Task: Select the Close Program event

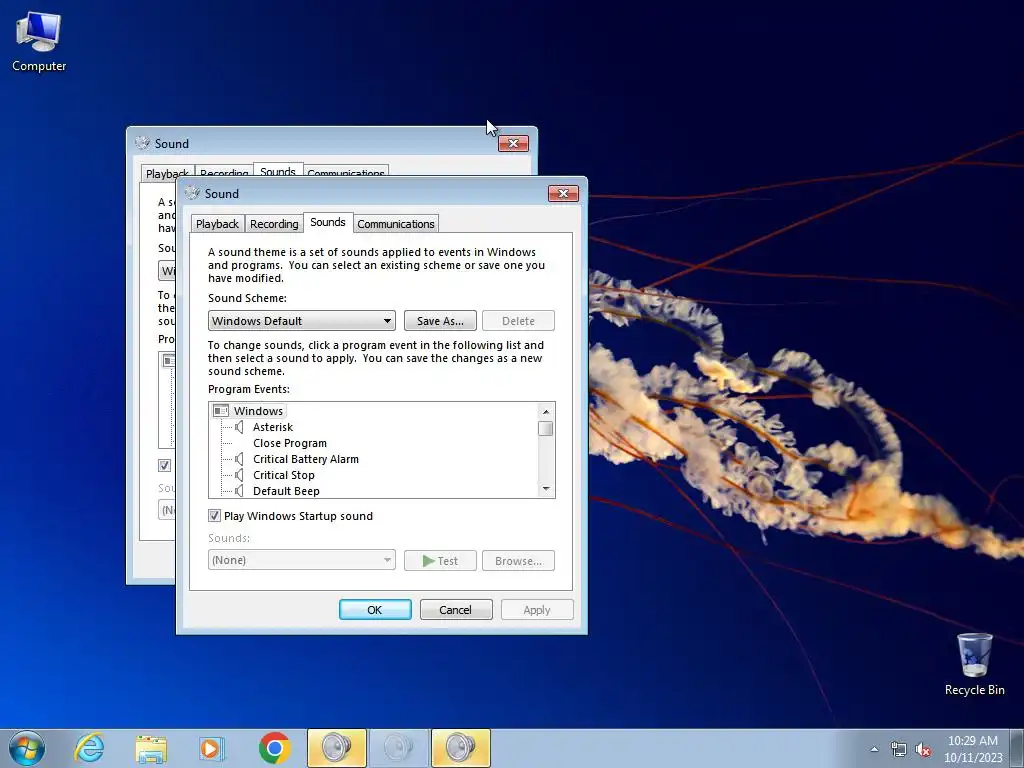Action: (x=290, y=443)
